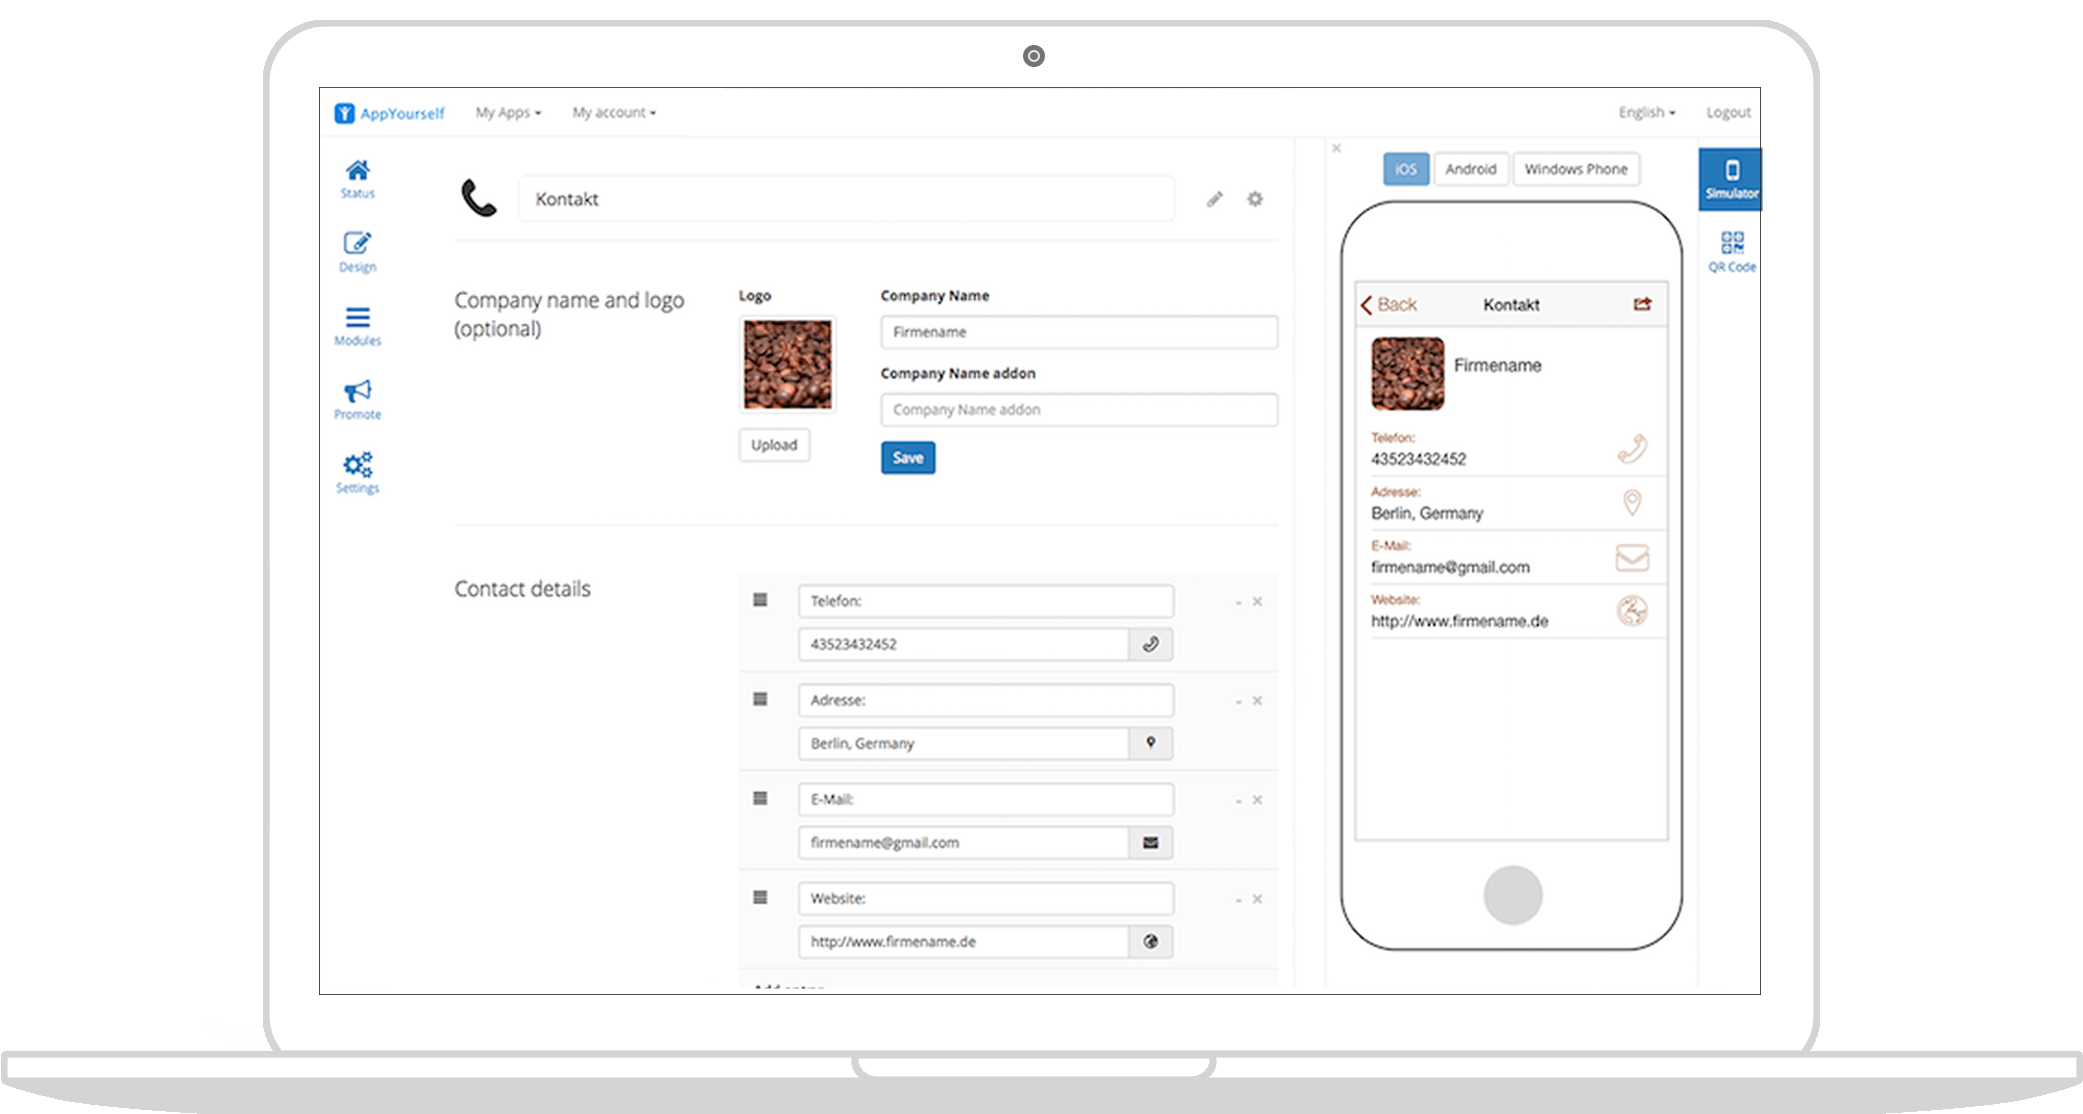This screenshot has height=1114, width=2083.
Task: Expand the English language dropdown
Action: click(1645, 112)
